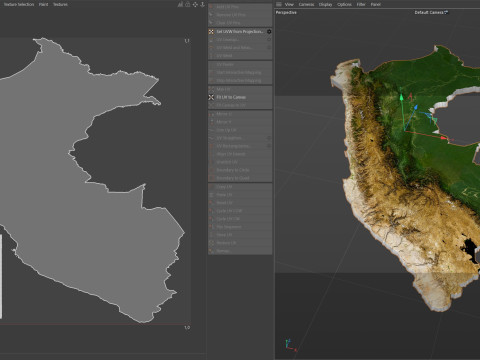Open the Textures menu
Image resolution: width=480 pixels, height=360 pixels.
[x=60, y=4]
